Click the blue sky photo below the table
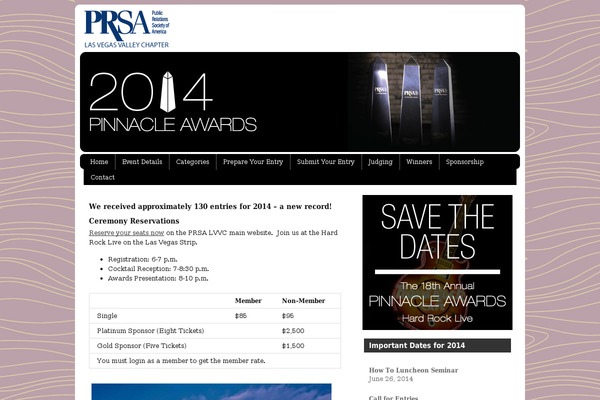 pyautogui.click(x=211, y=392)
